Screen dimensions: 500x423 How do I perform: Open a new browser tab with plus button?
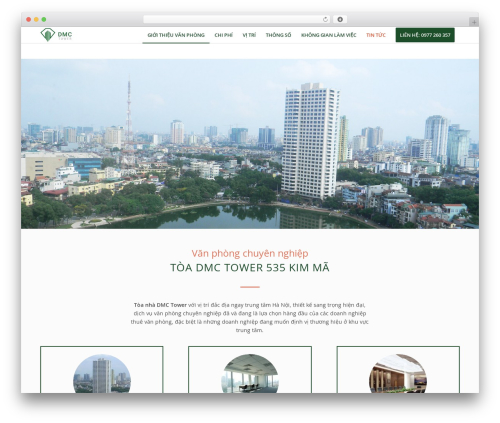pos(474,22)
